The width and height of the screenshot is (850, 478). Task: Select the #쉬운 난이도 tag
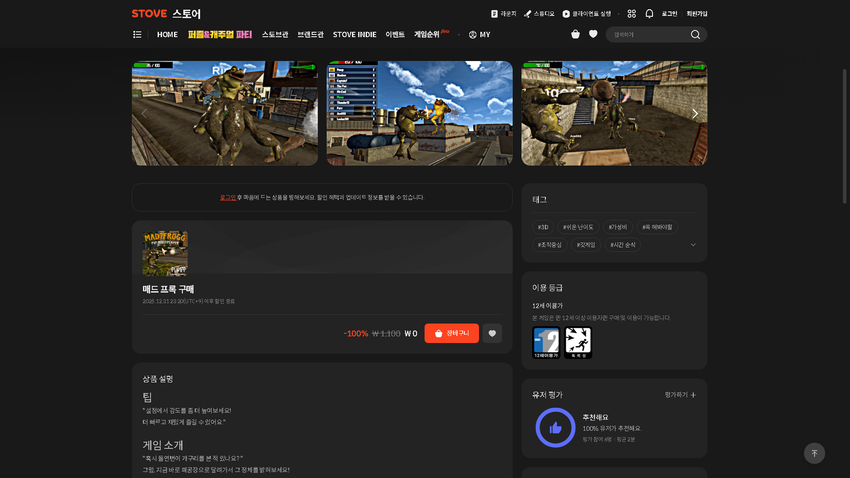(578, 227)
